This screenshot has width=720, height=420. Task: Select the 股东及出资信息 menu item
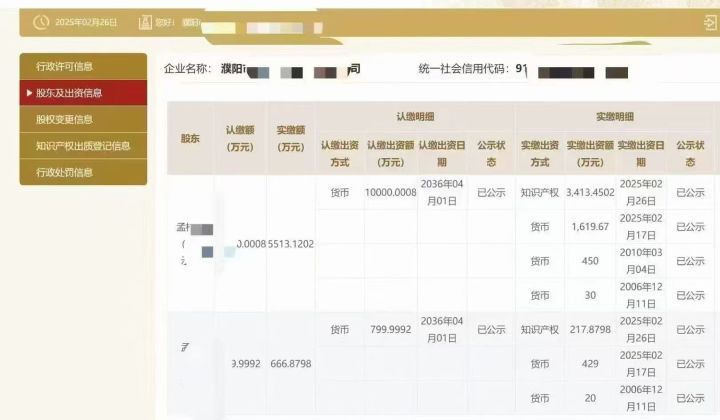point(69,93)
